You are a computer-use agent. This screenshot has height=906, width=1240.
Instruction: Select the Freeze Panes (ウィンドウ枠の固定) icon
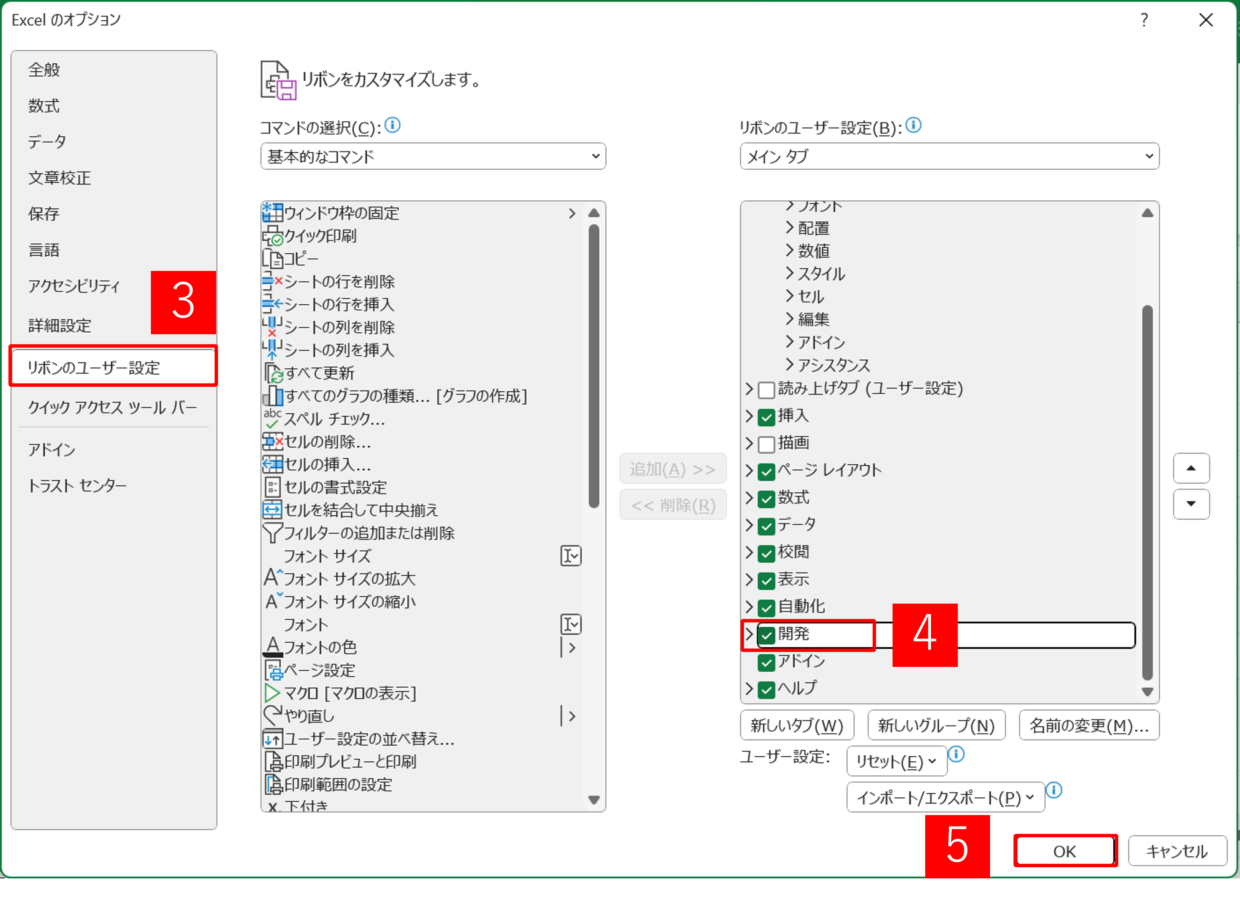coord(272,213)
